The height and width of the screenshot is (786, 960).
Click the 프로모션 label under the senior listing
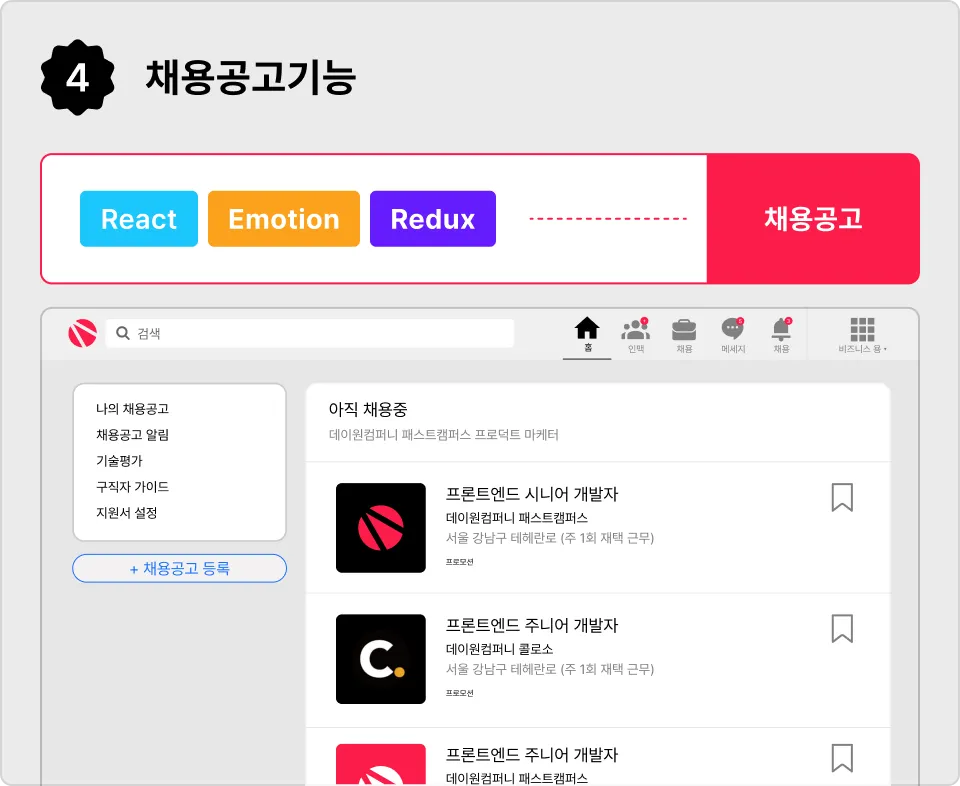pos(459,562)
